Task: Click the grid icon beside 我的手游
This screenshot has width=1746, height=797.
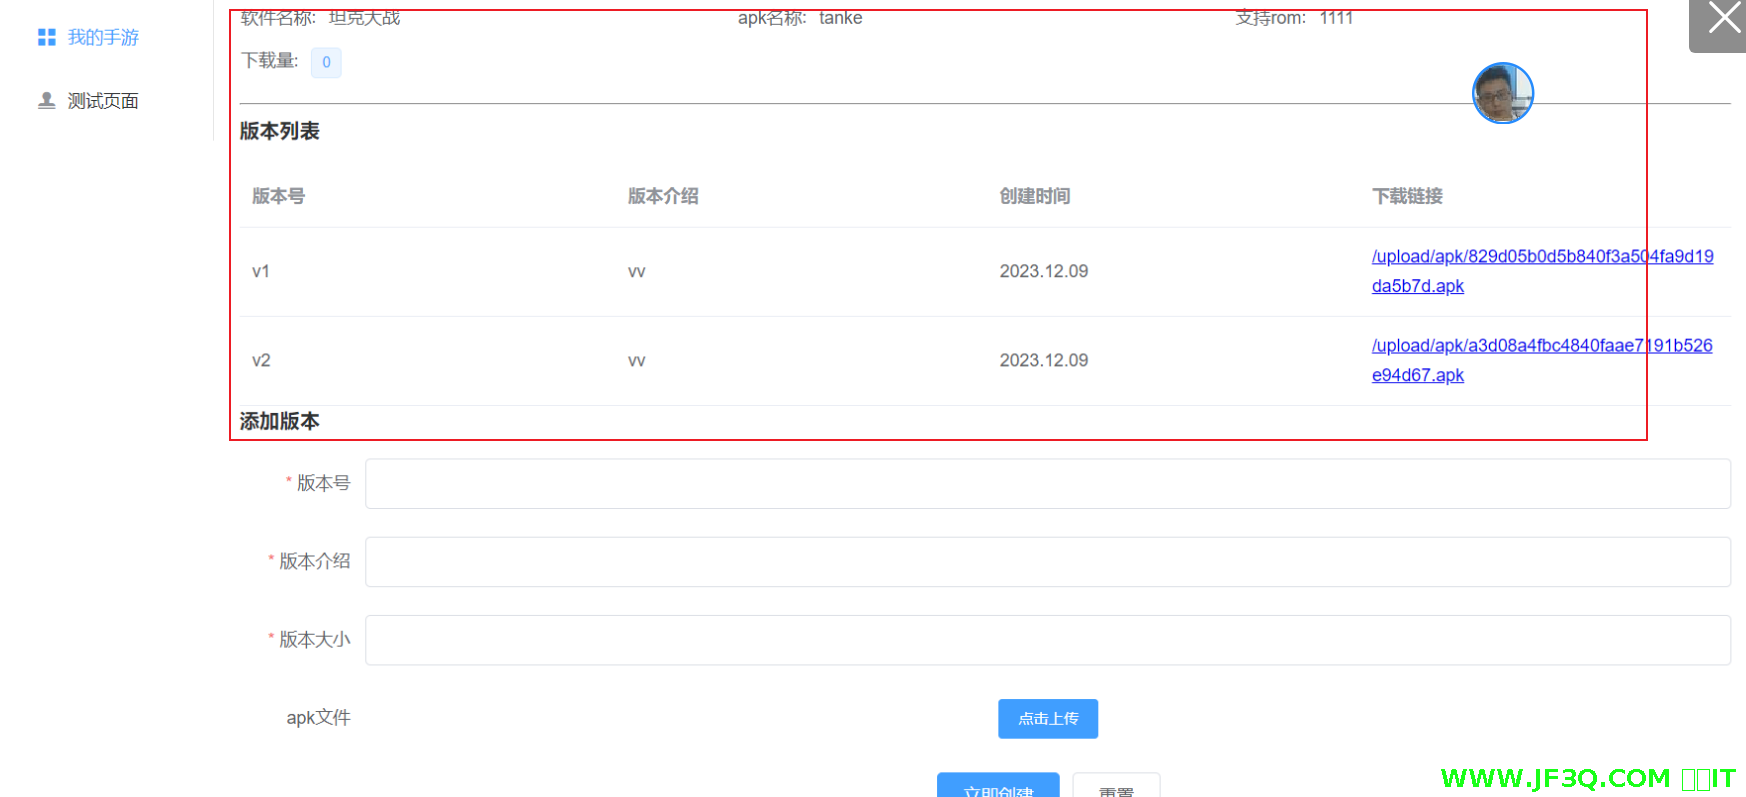Action: [x=46, y=38]
